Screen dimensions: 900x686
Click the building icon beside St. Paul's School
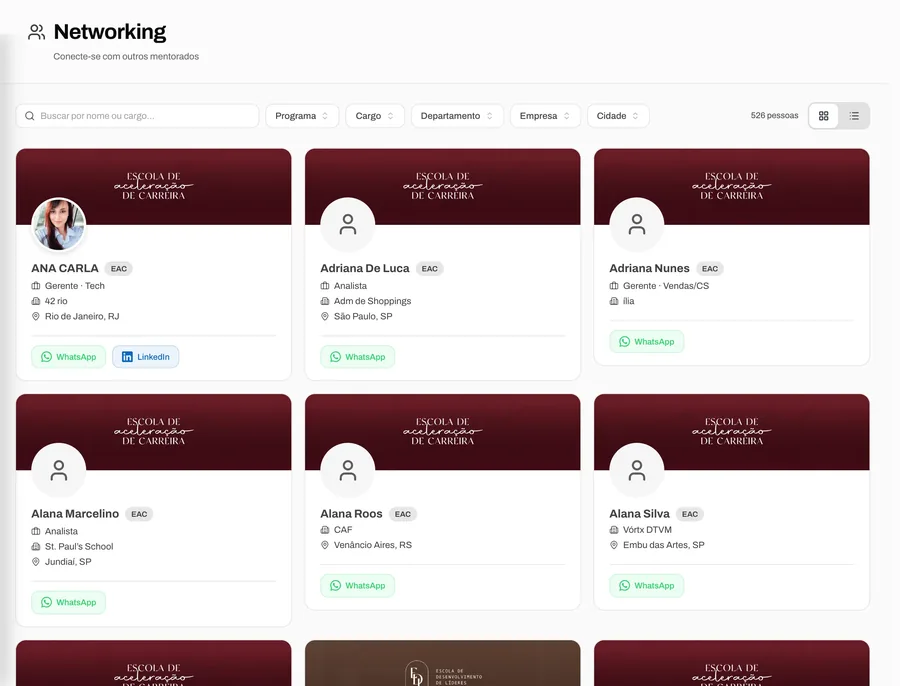[x=36, y=547]
